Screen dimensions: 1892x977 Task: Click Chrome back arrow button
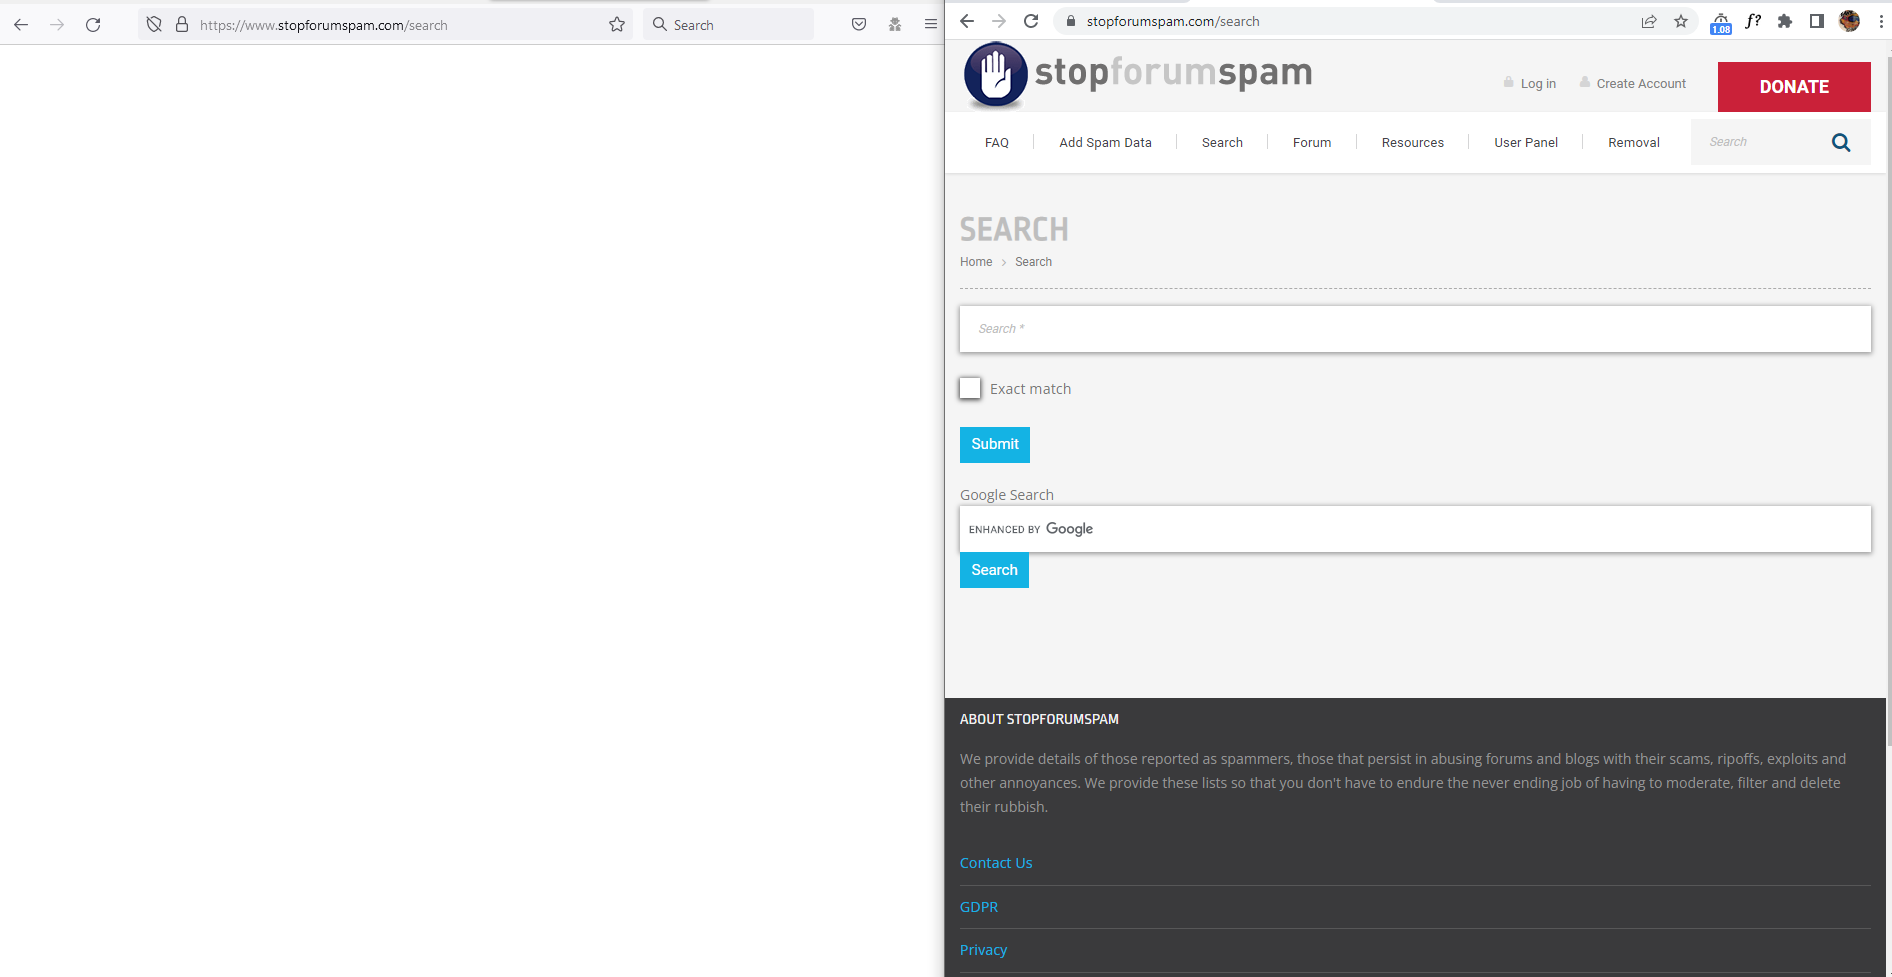(x=967, y=21)
